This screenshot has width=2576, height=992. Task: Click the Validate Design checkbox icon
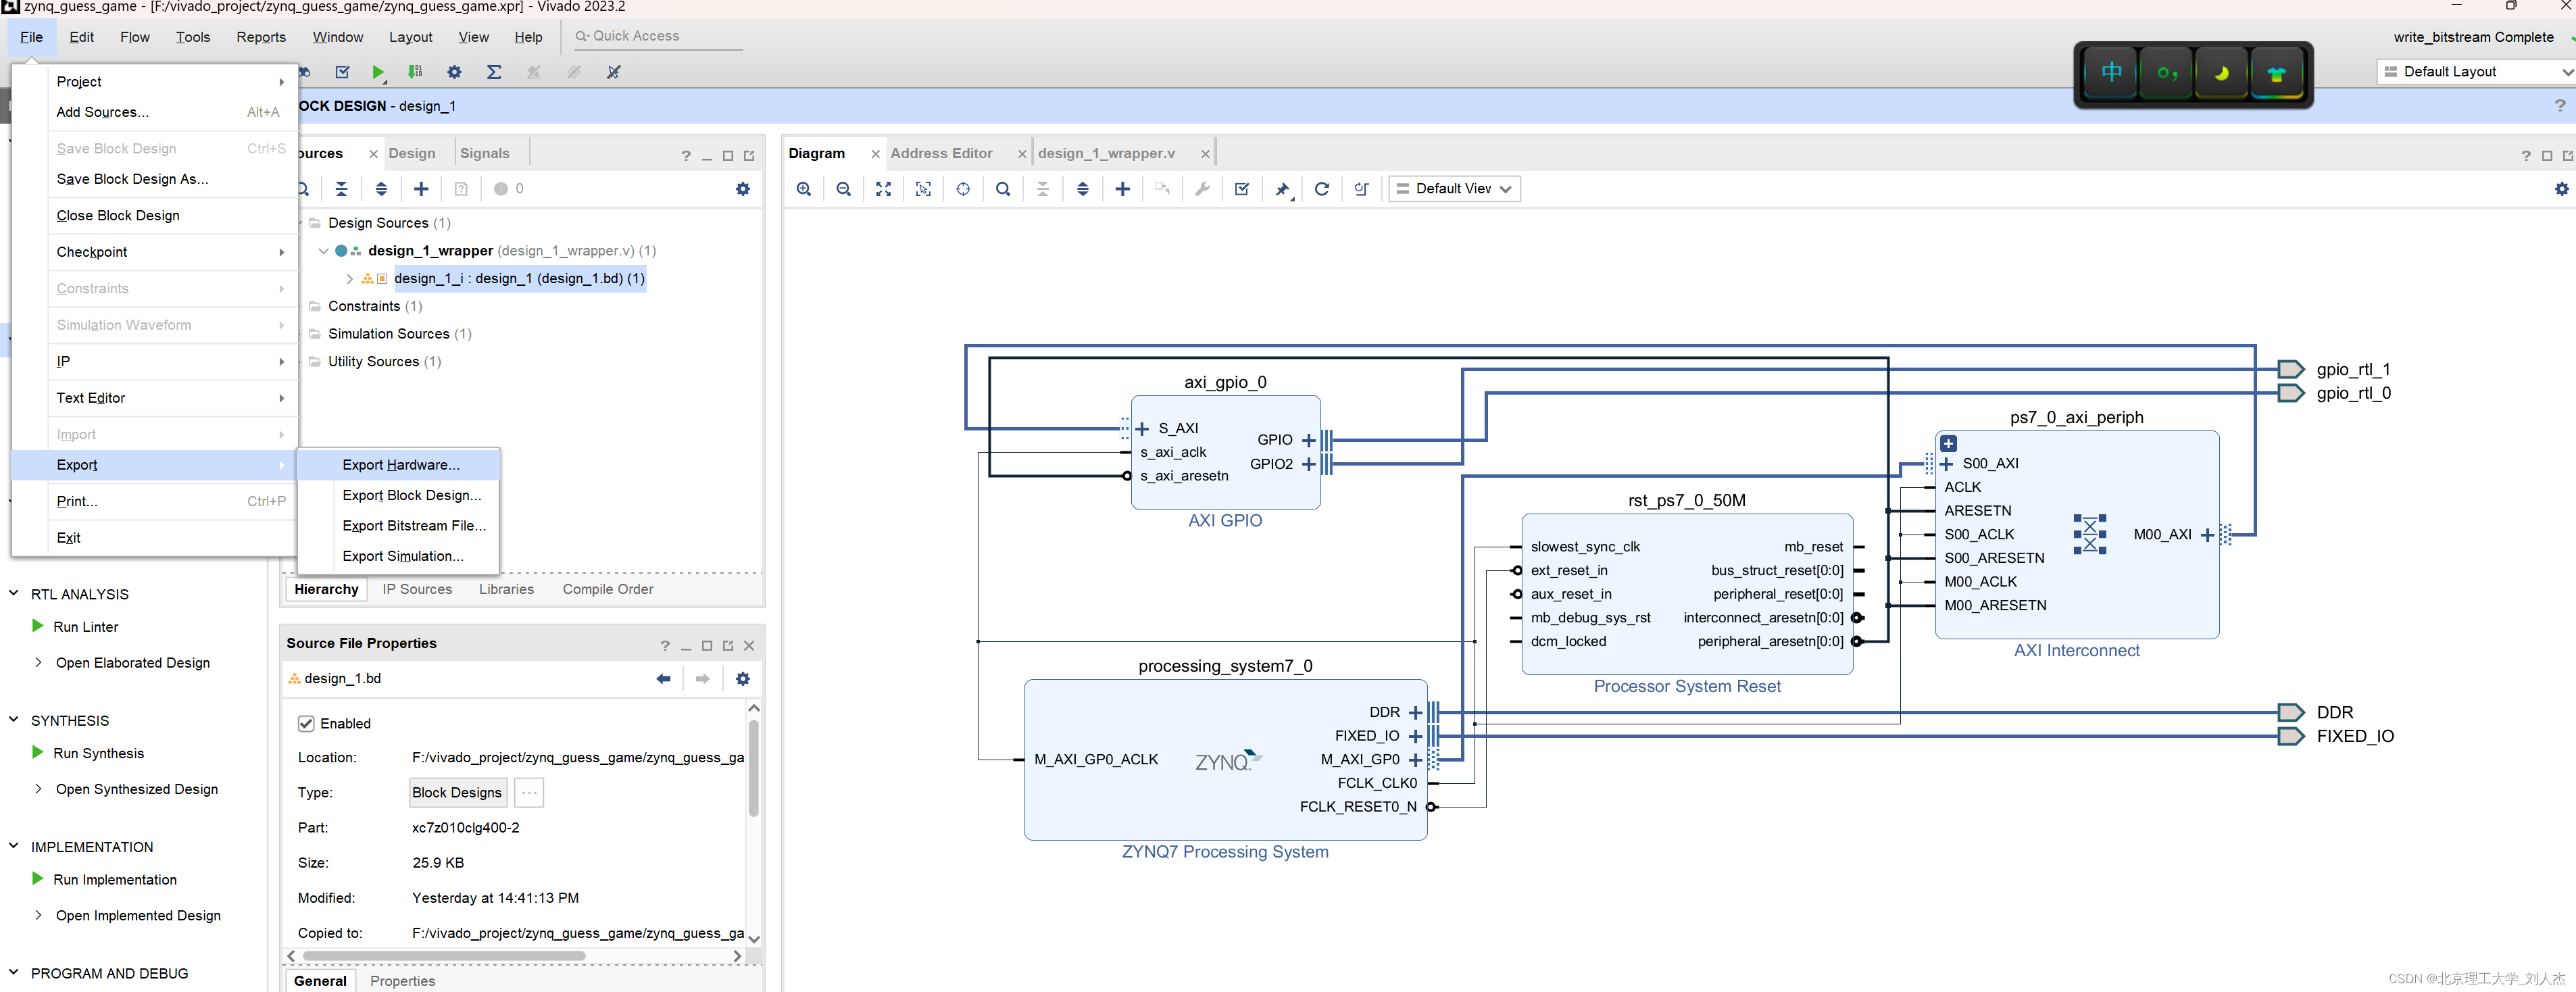click(x=1242, y=189)
